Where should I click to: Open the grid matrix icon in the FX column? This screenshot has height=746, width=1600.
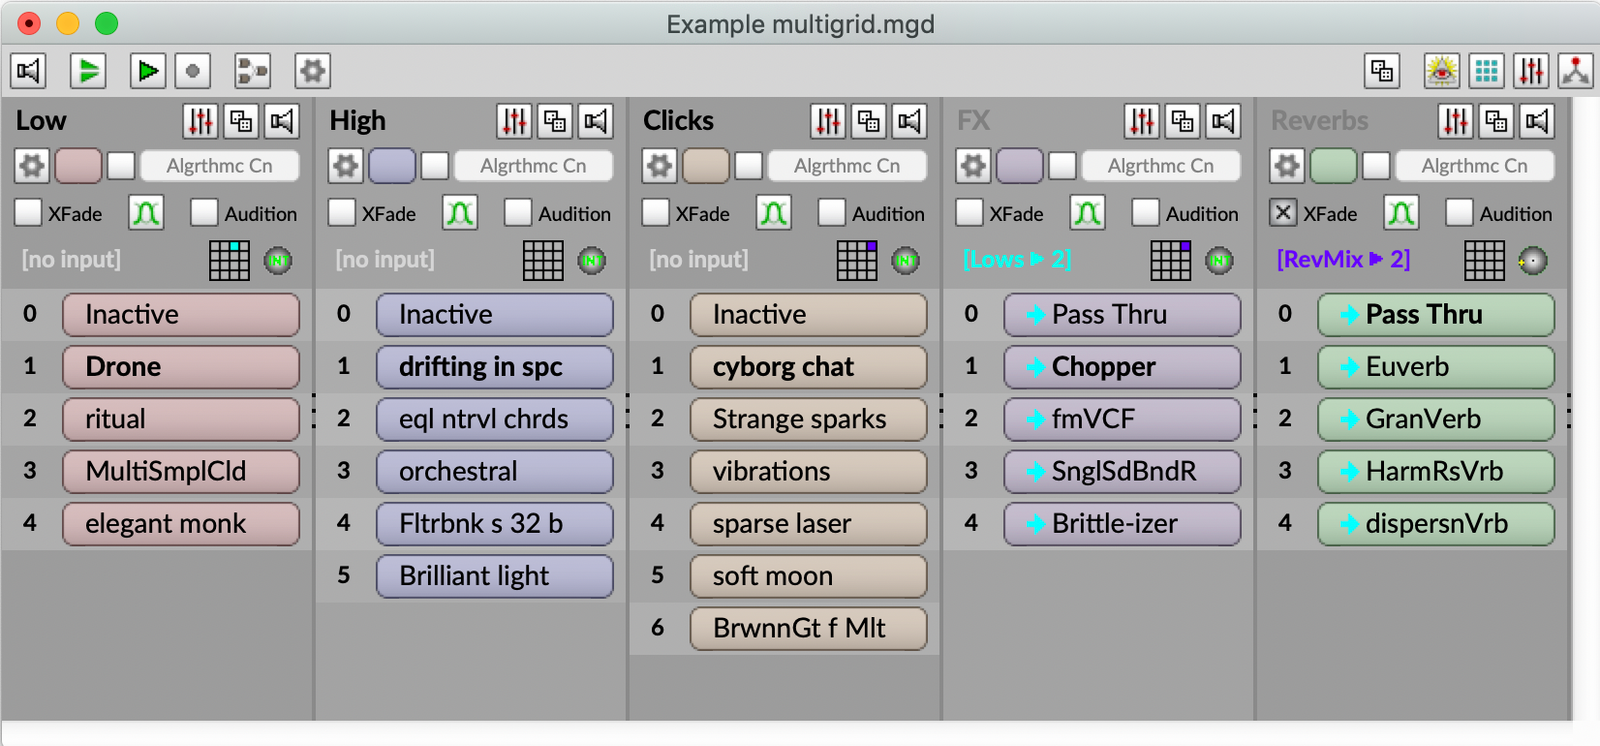(1169, 260)
